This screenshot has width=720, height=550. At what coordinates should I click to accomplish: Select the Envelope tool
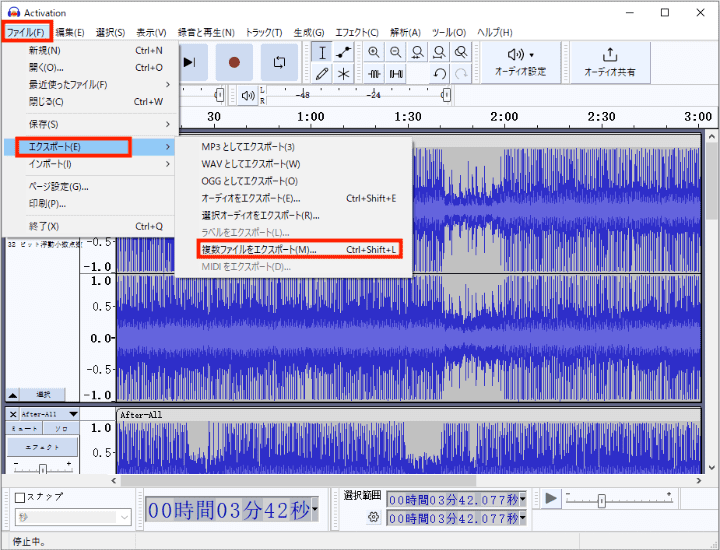(343, 52)
